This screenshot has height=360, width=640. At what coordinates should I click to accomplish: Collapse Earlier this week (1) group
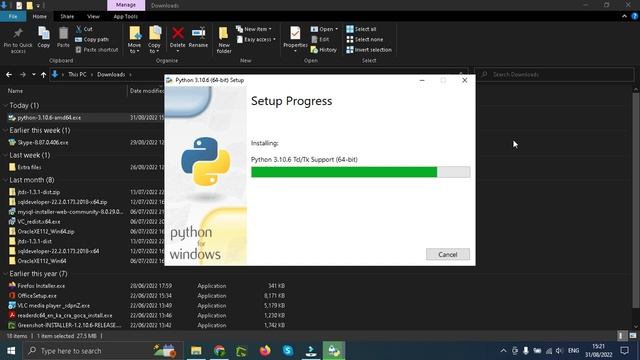5,130
